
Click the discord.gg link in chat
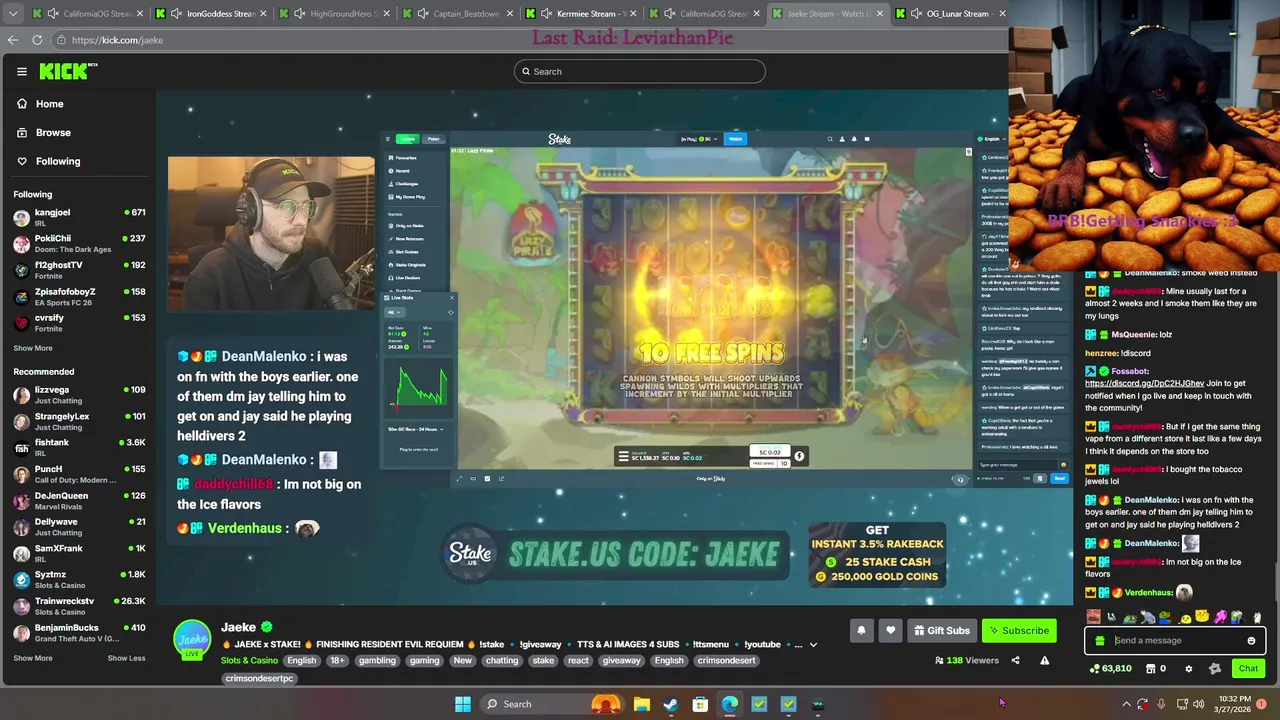(1144, 383)
